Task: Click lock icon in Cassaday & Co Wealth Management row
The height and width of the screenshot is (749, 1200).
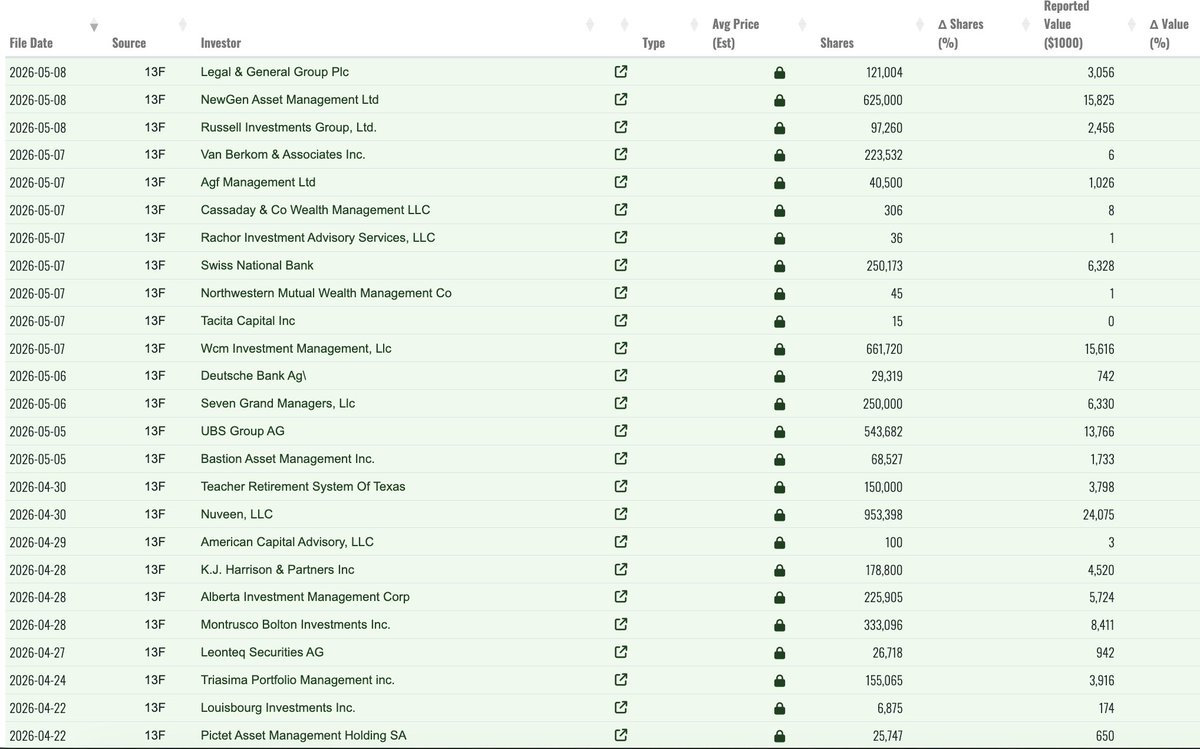Action: pyautogui.click(x=780, y=211)
